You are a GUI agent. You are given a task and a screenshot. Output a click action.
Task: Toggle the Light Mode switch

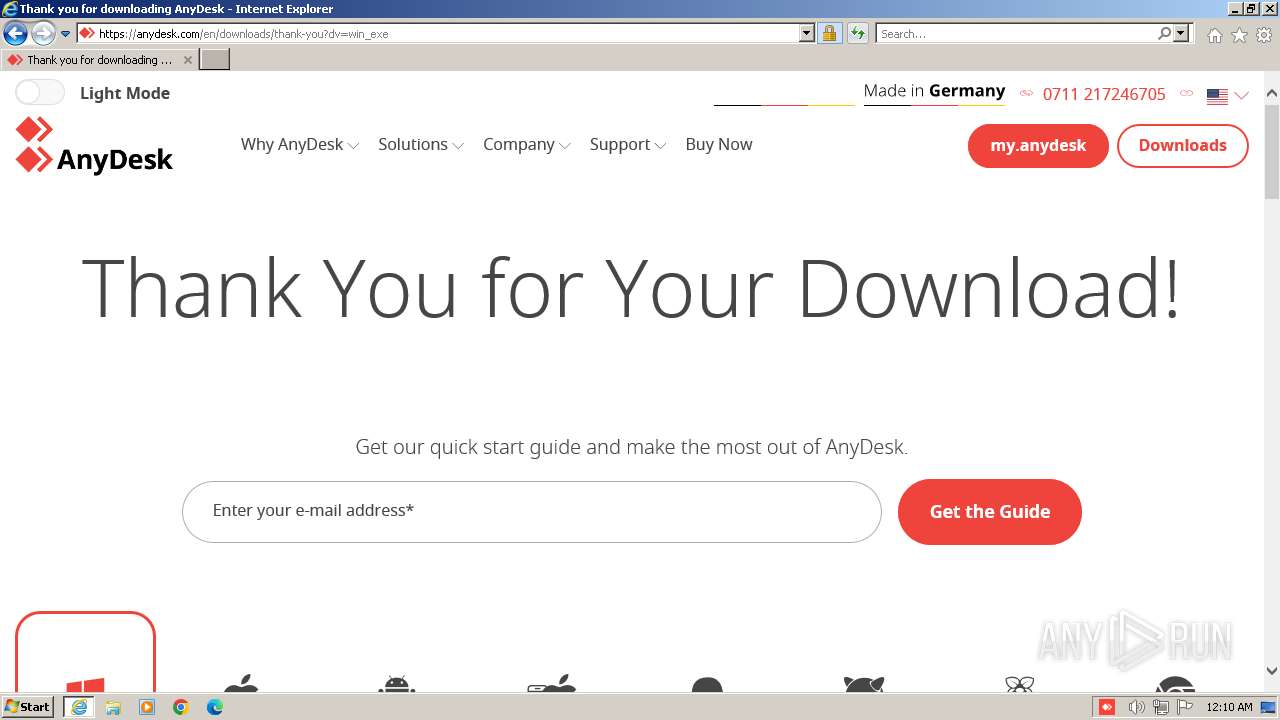click(40, 93)
